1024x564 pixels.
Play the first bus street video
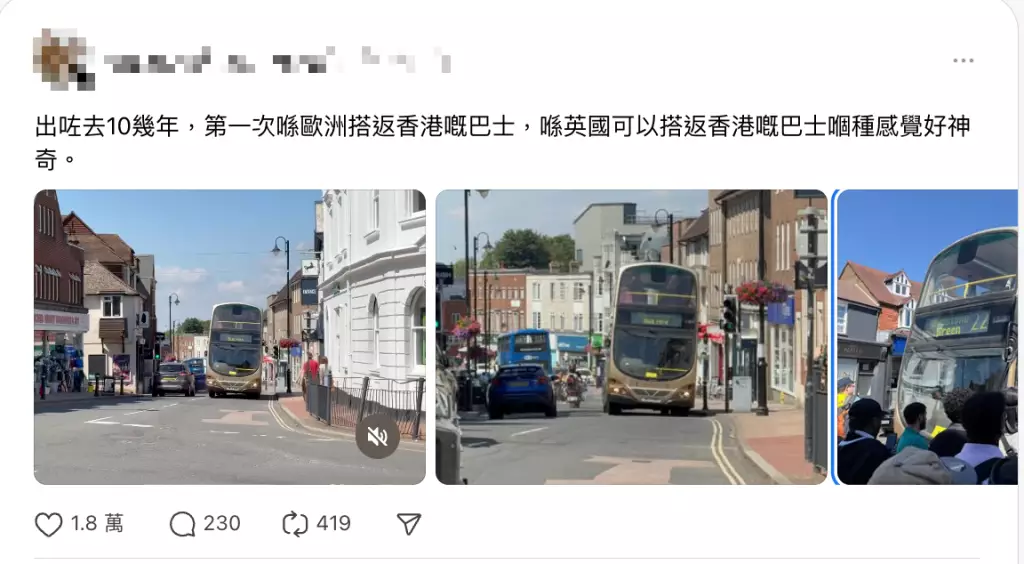(x=230, y=337)
